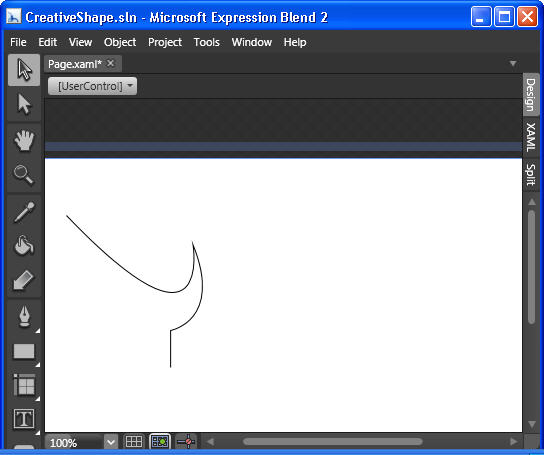Select the Eyedropper tool
Screen dimensions: 544x455
[24, 212]
